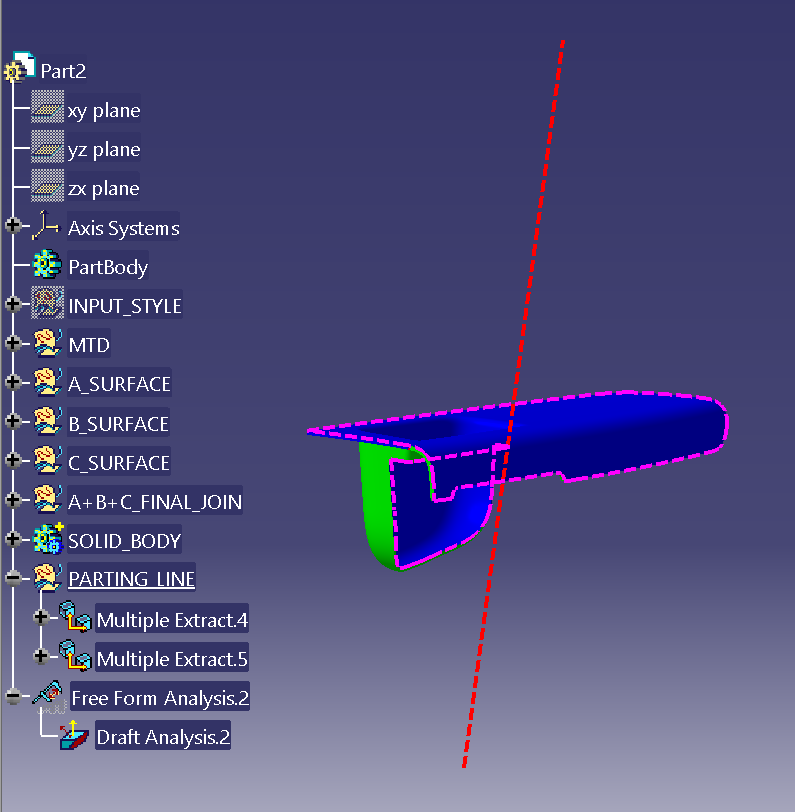Select the 'yz plane' label

[x=104, y=149]
